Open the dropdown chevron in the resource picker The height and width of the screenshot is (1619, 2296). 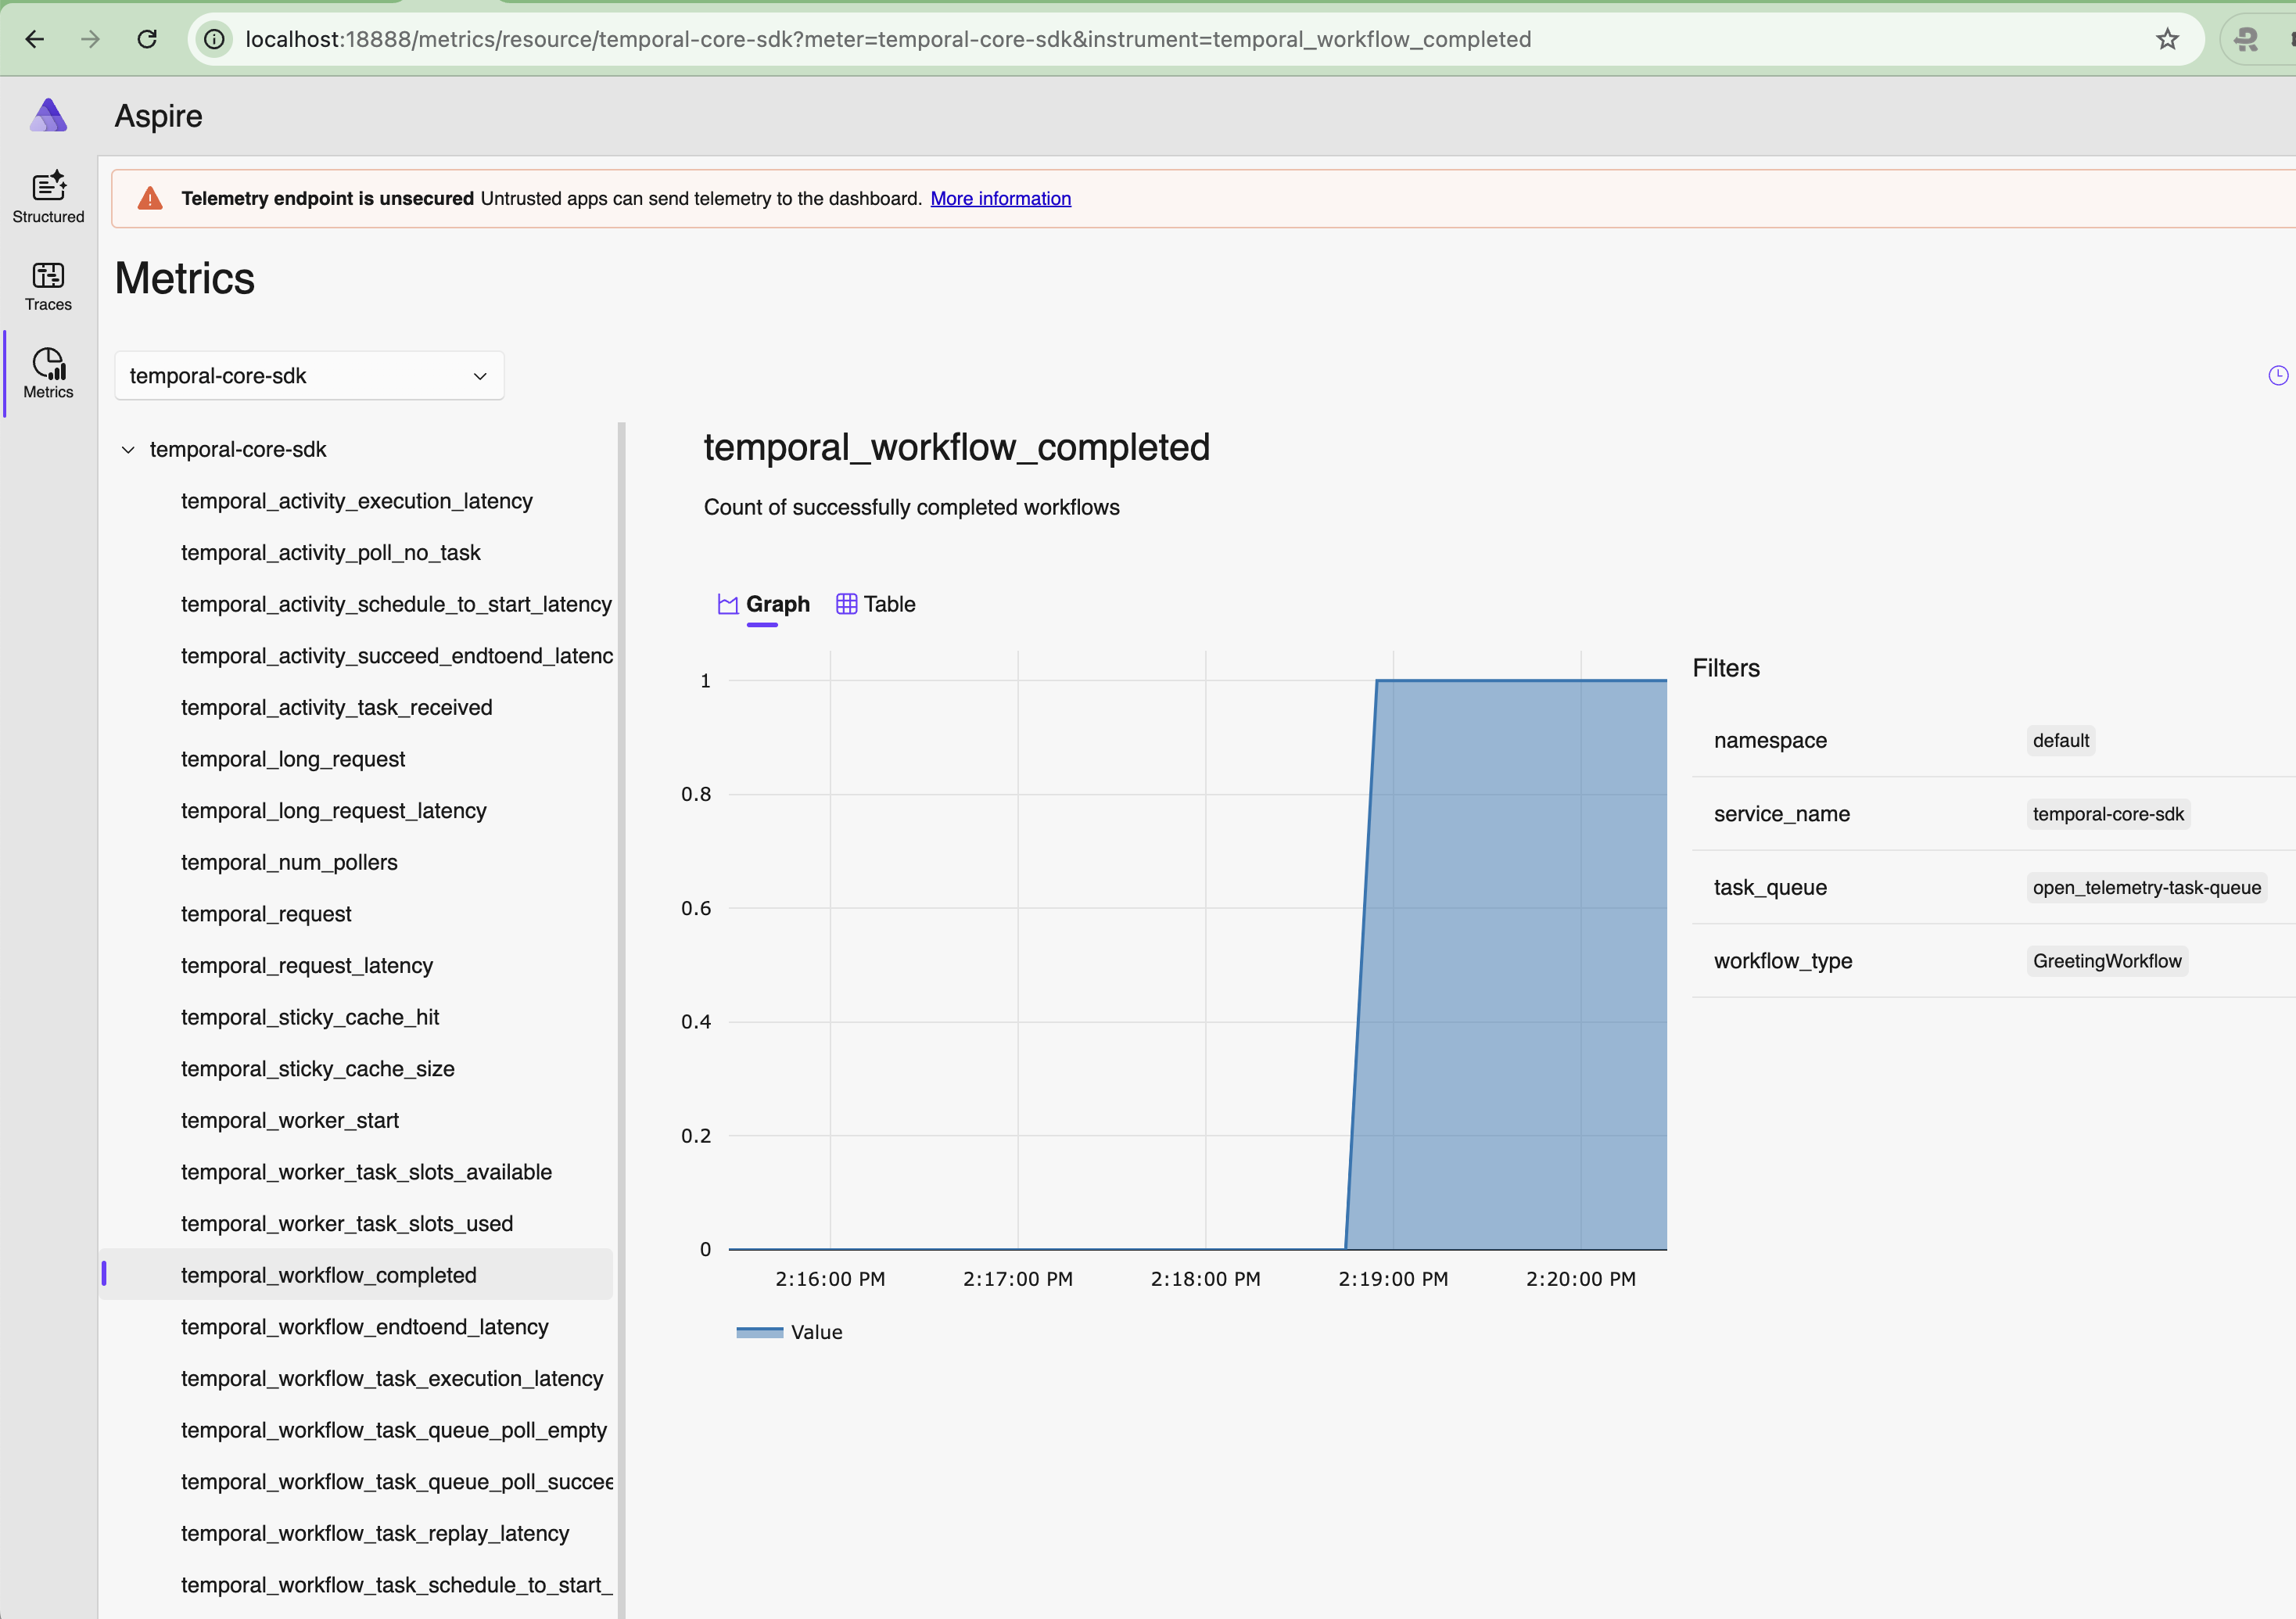point(480,376)
